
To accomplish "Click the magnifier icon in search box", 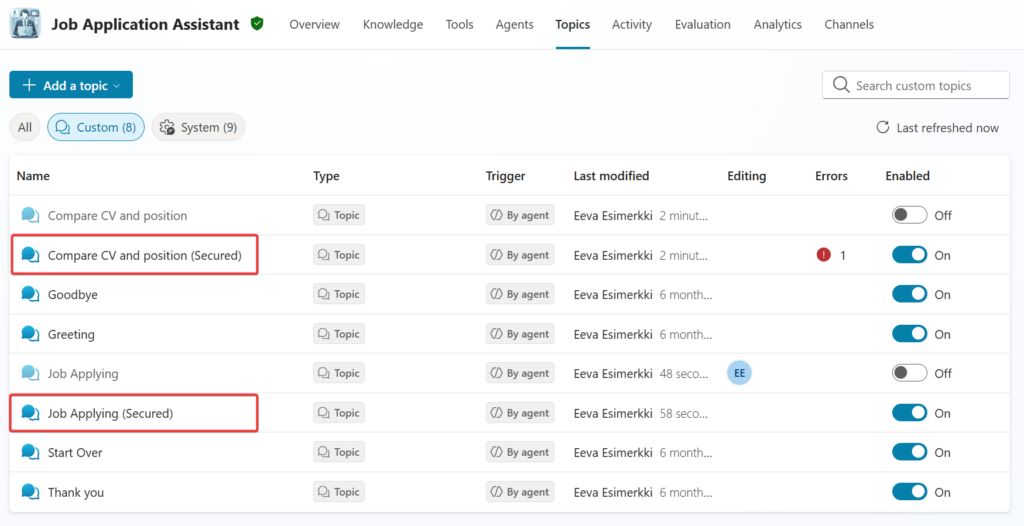I will (842, 86).
